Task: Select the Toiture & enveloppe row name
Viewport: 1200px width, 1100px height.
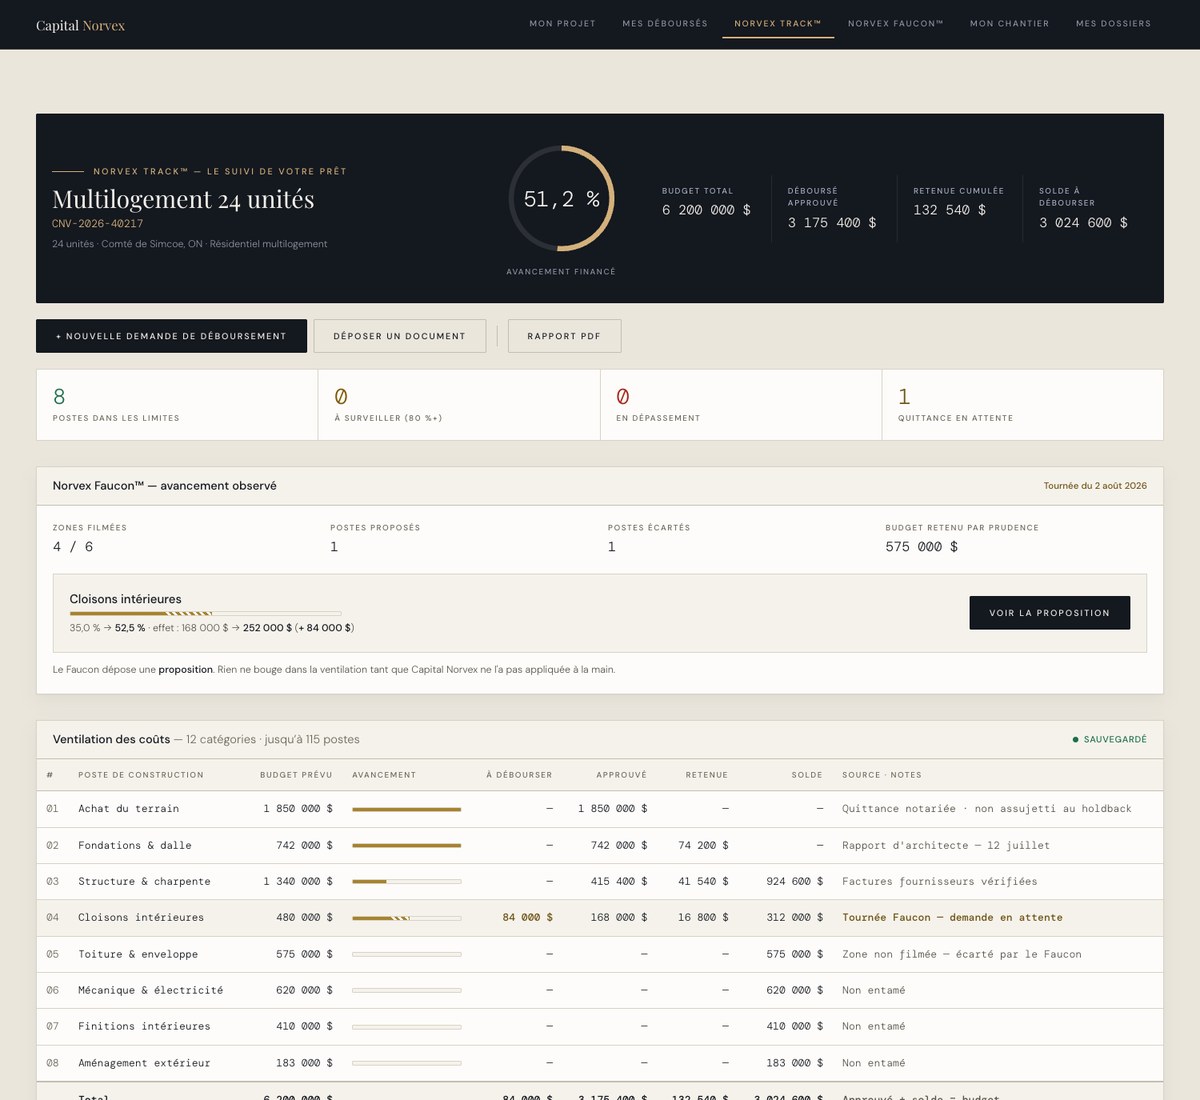Action: [x=138, y=955]
